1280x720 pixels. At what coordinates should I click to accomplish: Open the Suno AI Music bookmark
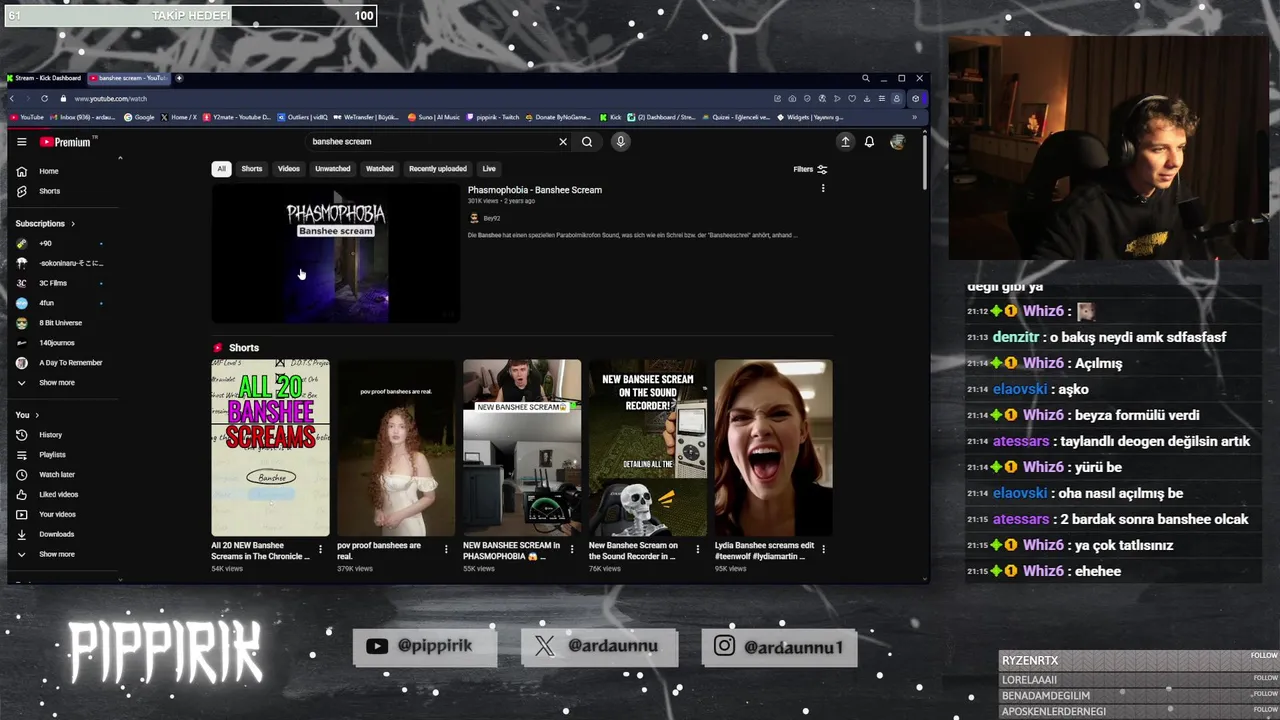[x=434, y=117]
